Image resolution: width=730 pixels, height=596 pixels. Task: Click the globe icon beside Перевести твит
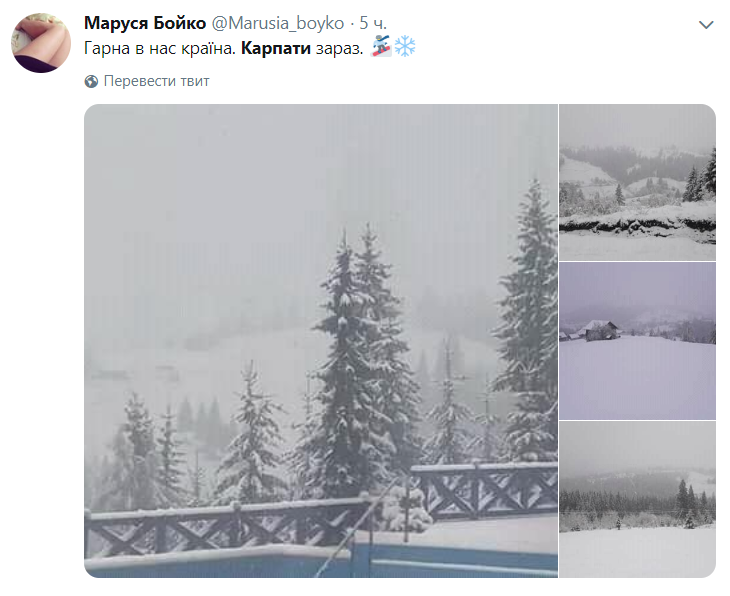tap(91, 81)
